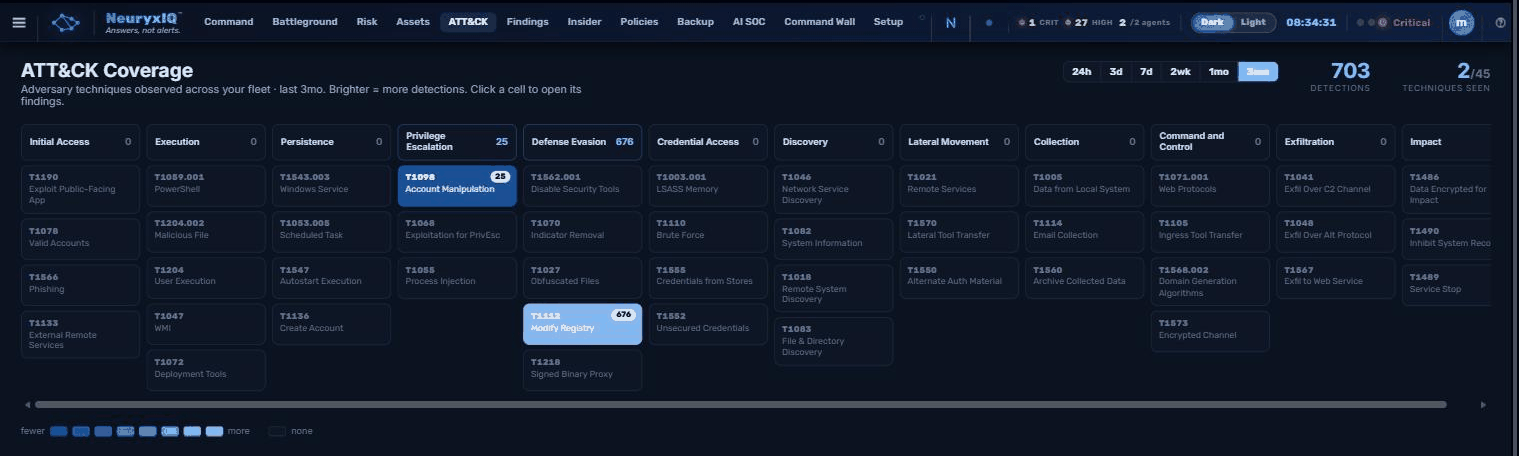Open T1003.001 LSASS Memory cell
The width and height of the screenshot is (1519, 456).
(708, 186)
